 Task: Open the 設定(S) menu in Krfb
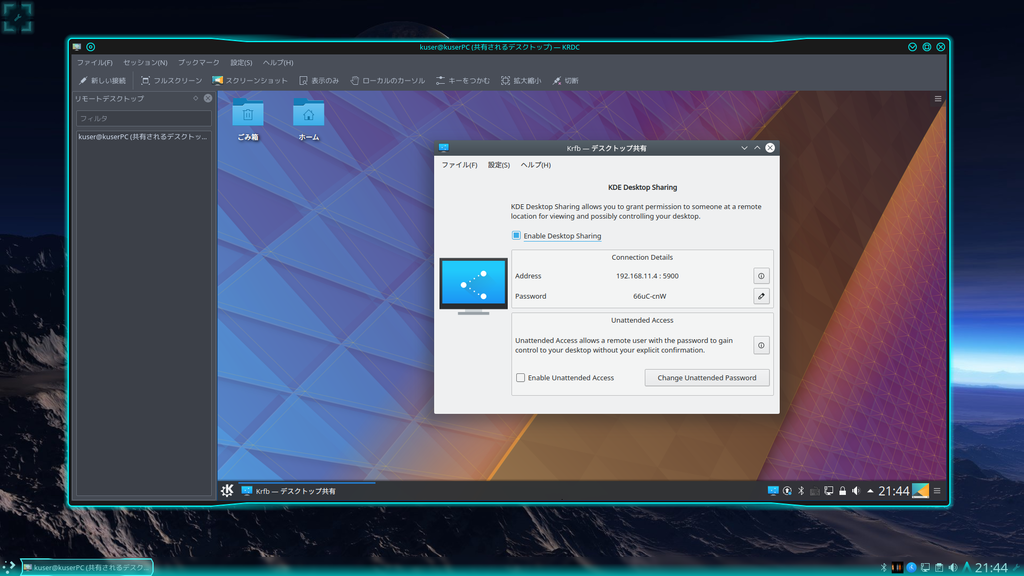click(x=497, y=164)
